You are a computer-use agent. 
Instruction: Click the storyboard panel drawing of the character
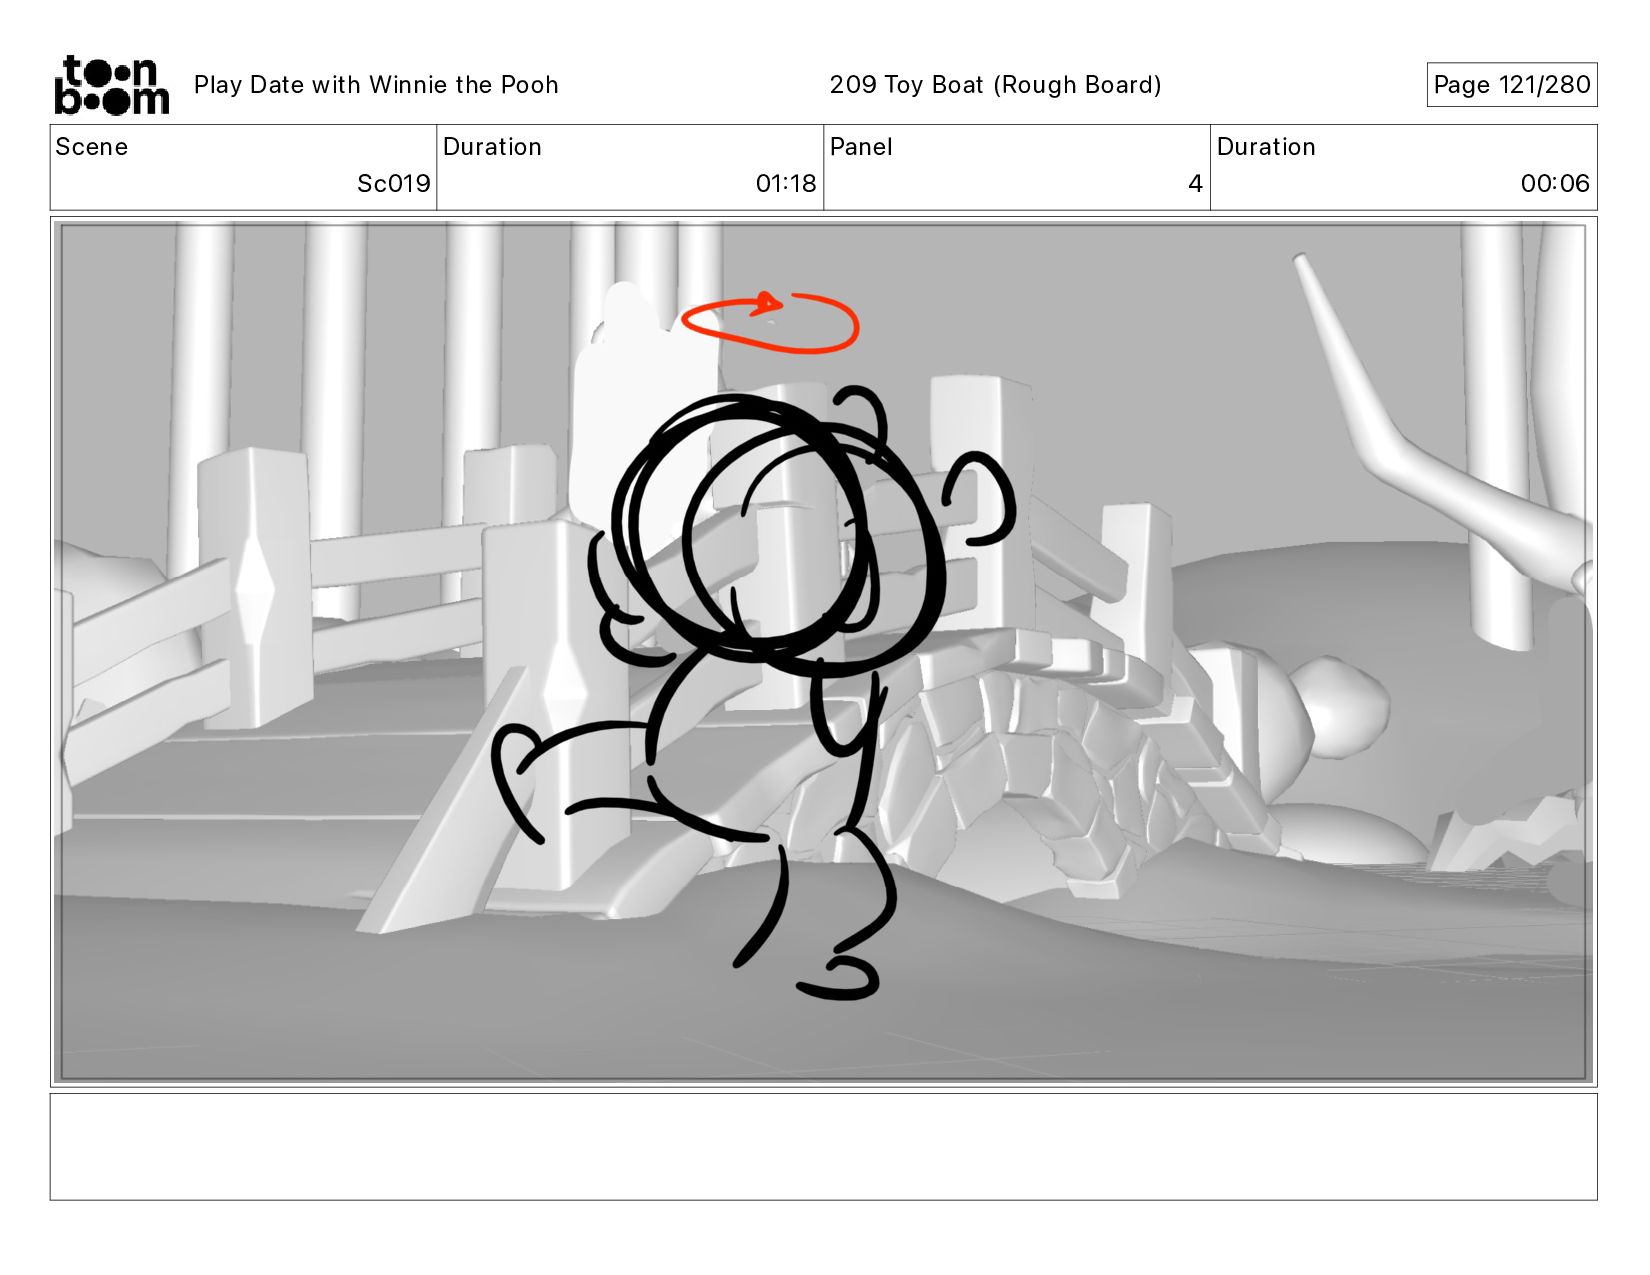coord(824,652)
